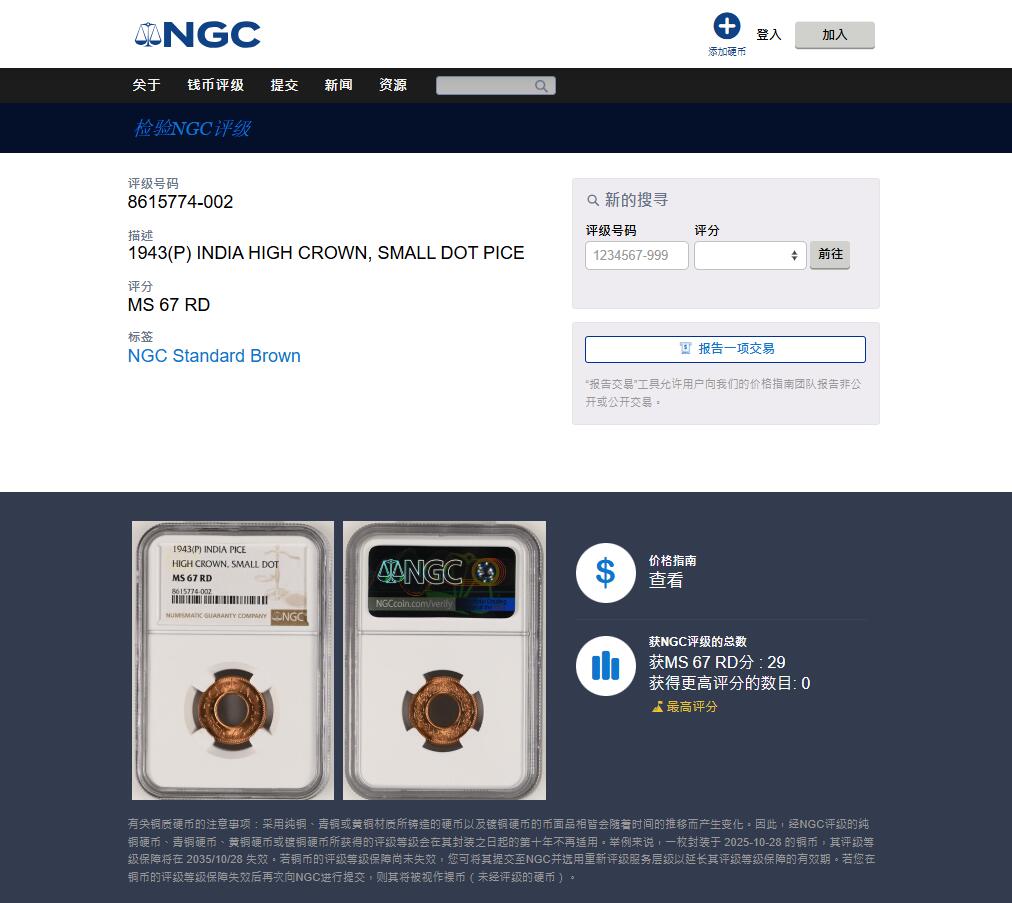1012x903 pixels.
Task: Click the 加入 join button
Action: point(835,35)
